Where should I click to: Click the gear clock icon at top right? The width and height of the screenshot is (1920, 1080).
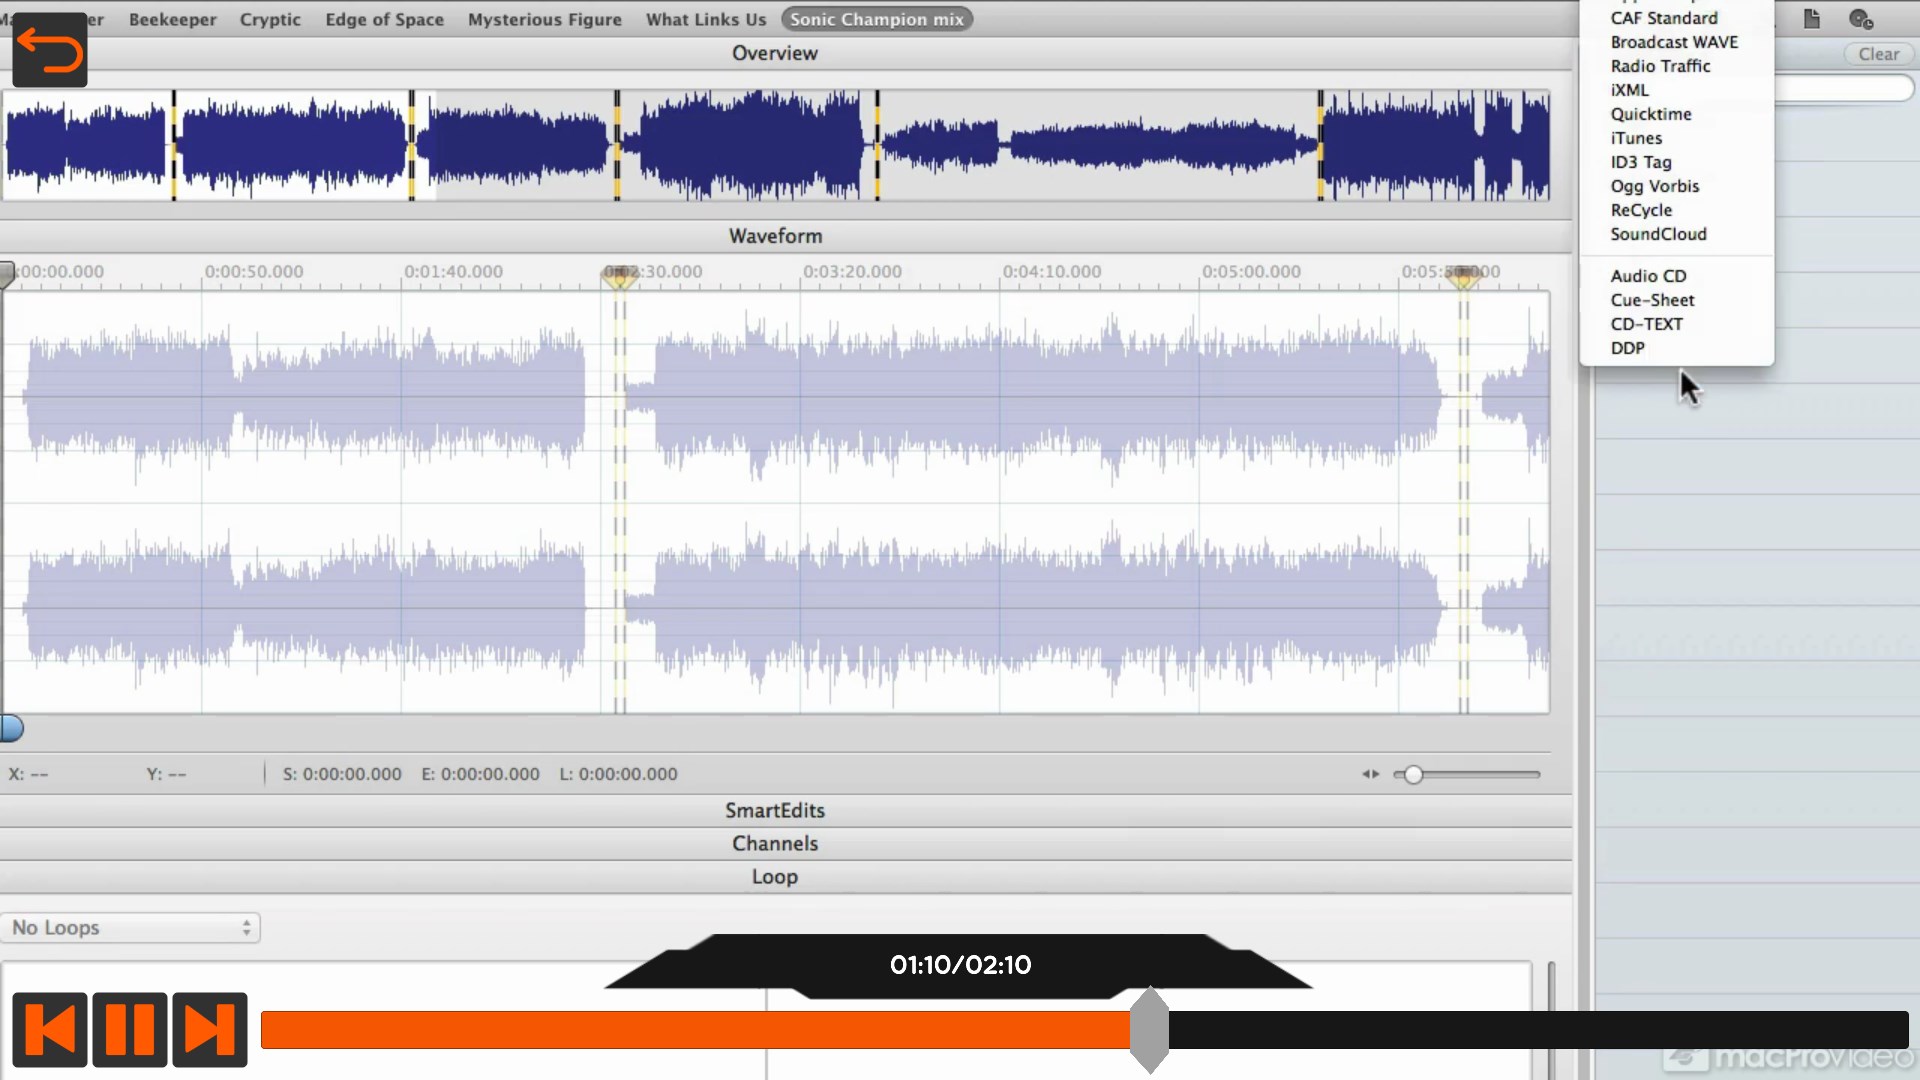[x=1860, y=19]
